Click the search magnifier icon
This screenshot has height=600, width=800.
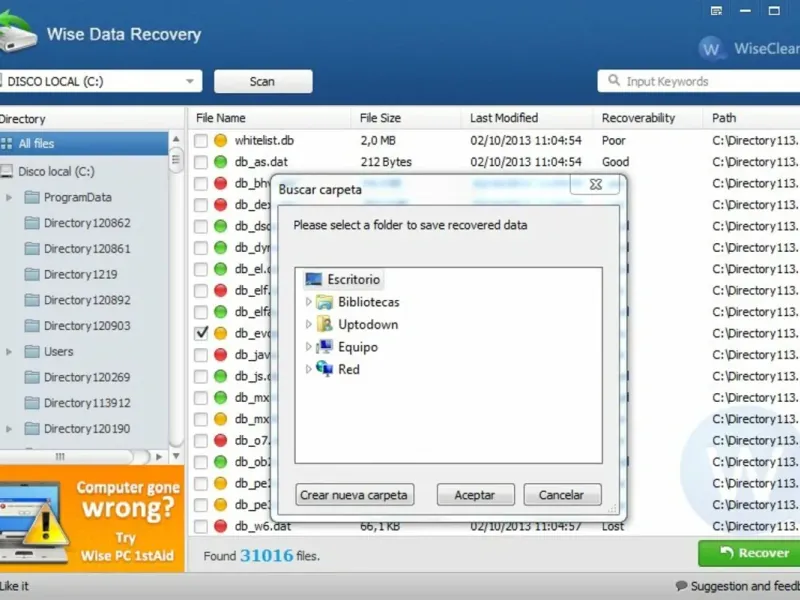click(614, 81)
